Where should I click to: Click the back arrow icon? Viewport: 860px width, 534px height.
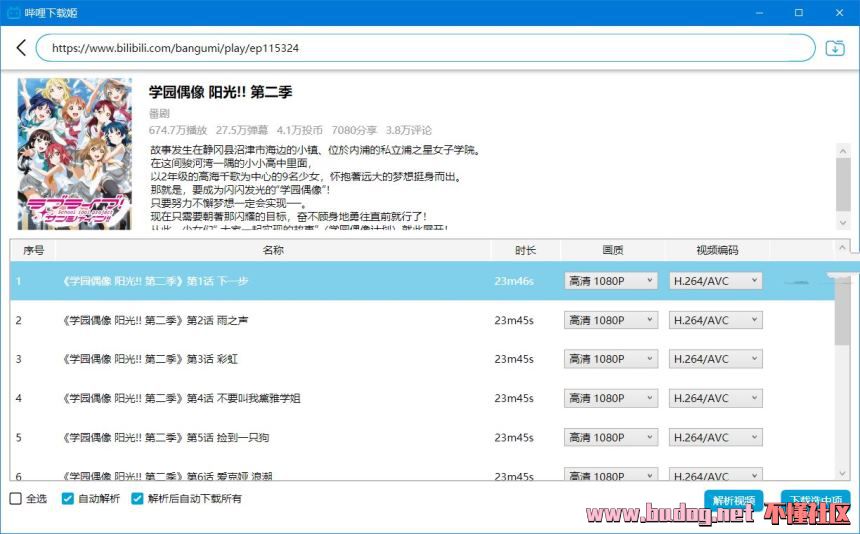coord(21,48)
